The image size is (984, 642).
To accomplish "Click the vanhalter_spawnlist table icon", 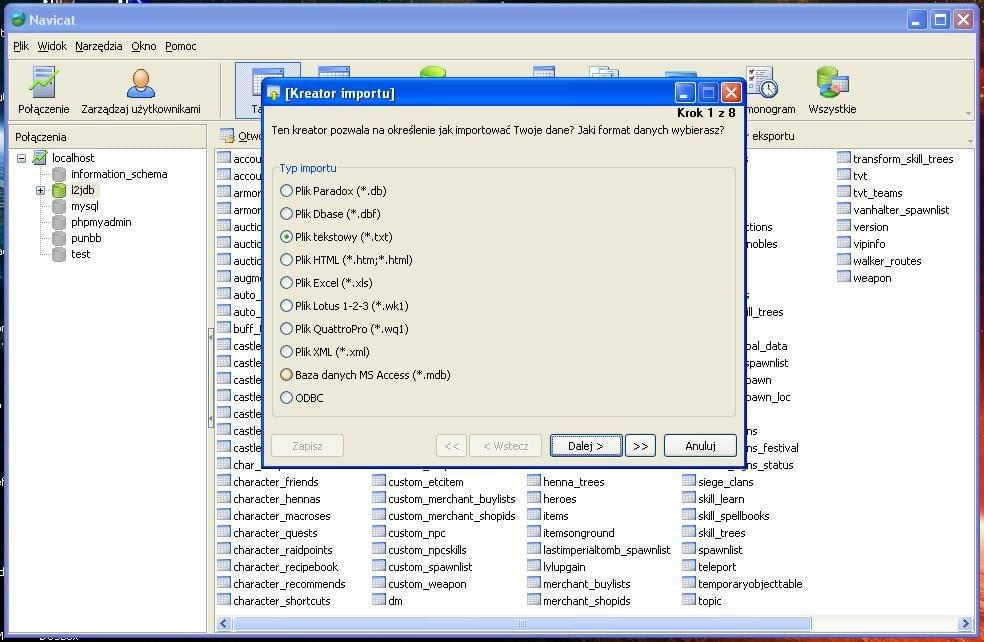I will (843, 208).
